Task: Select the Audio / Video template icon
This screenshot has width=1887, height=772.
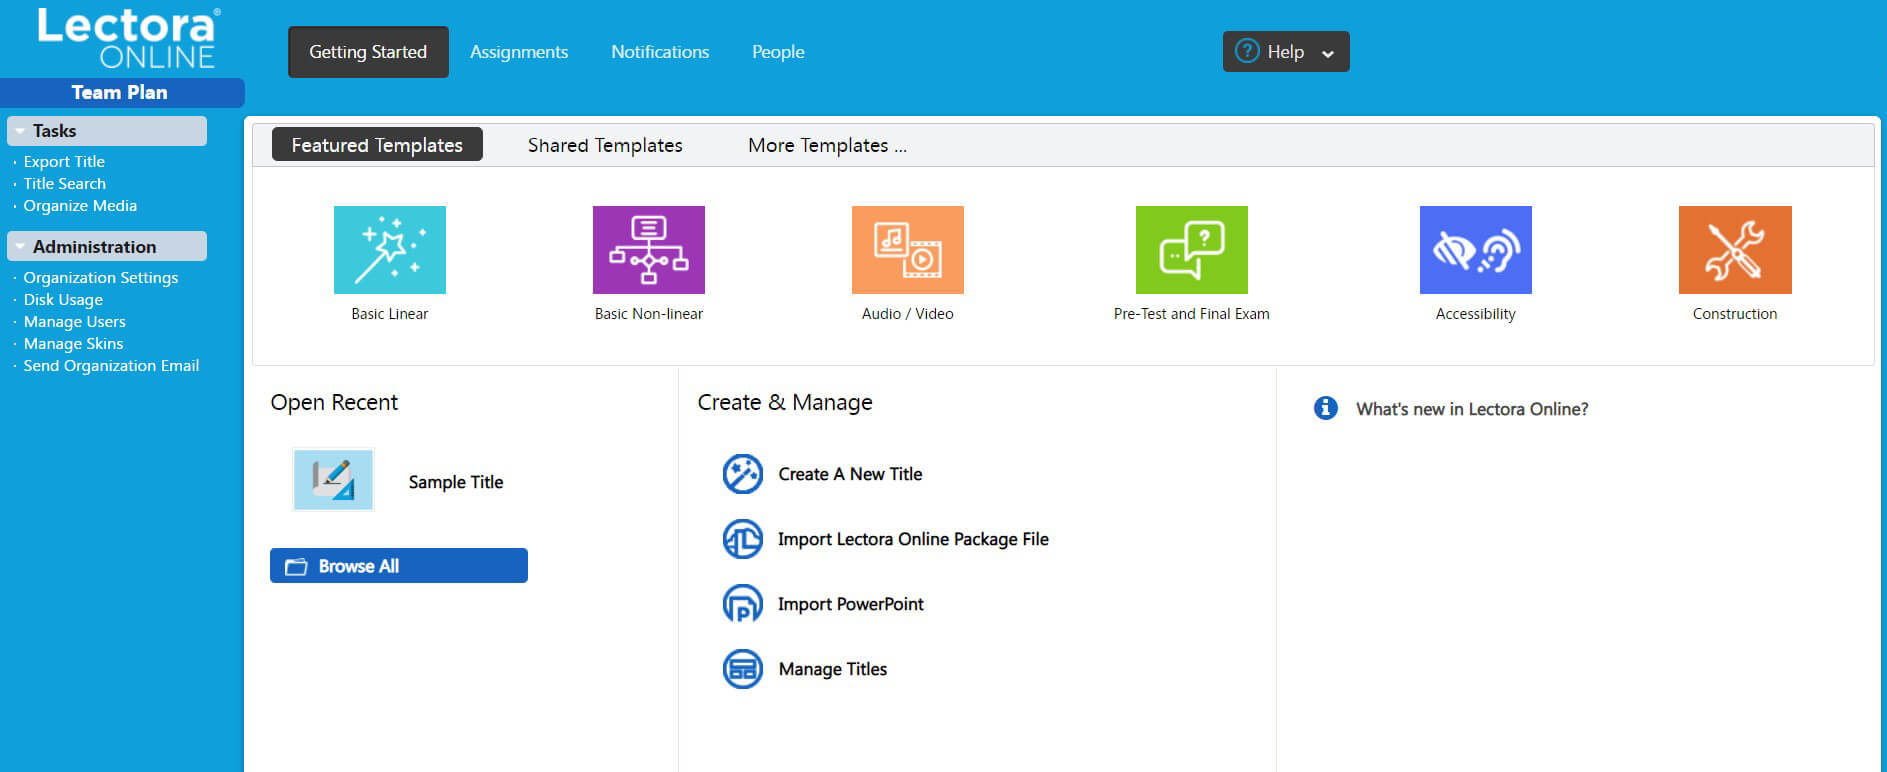Action: [908, 250]
